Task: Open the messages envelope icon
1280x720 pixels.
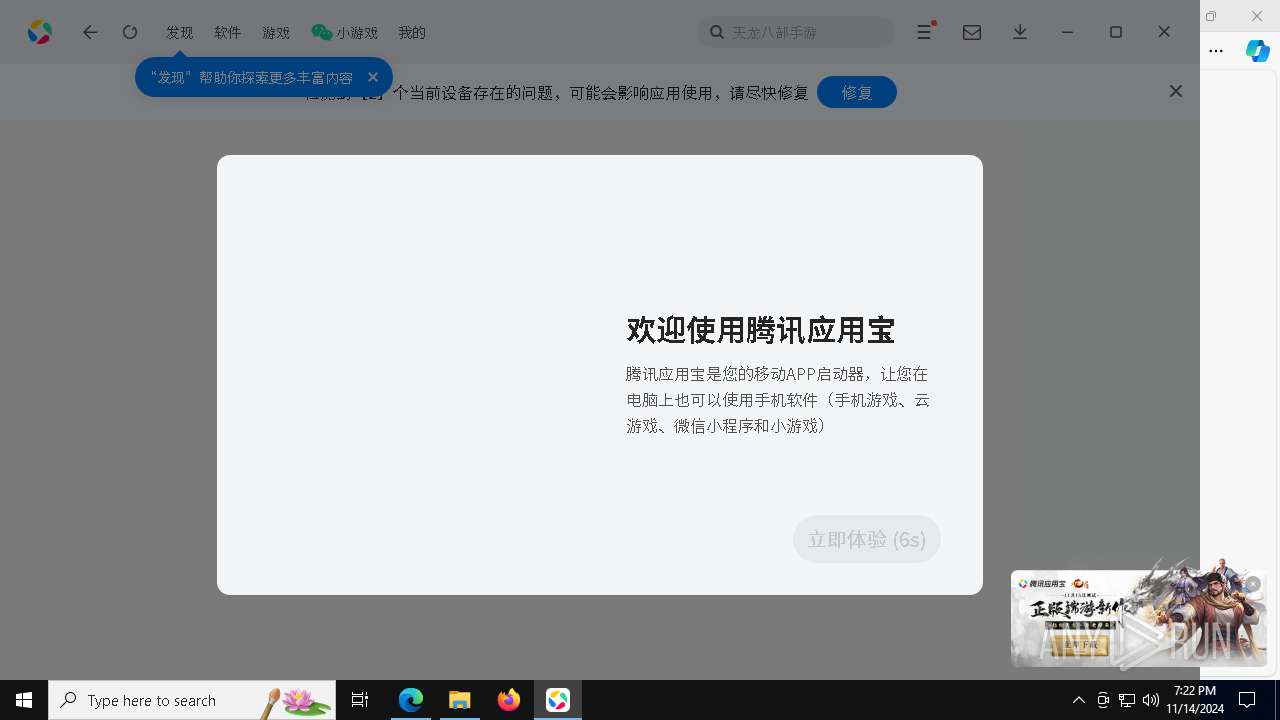Action: (972, 32)
